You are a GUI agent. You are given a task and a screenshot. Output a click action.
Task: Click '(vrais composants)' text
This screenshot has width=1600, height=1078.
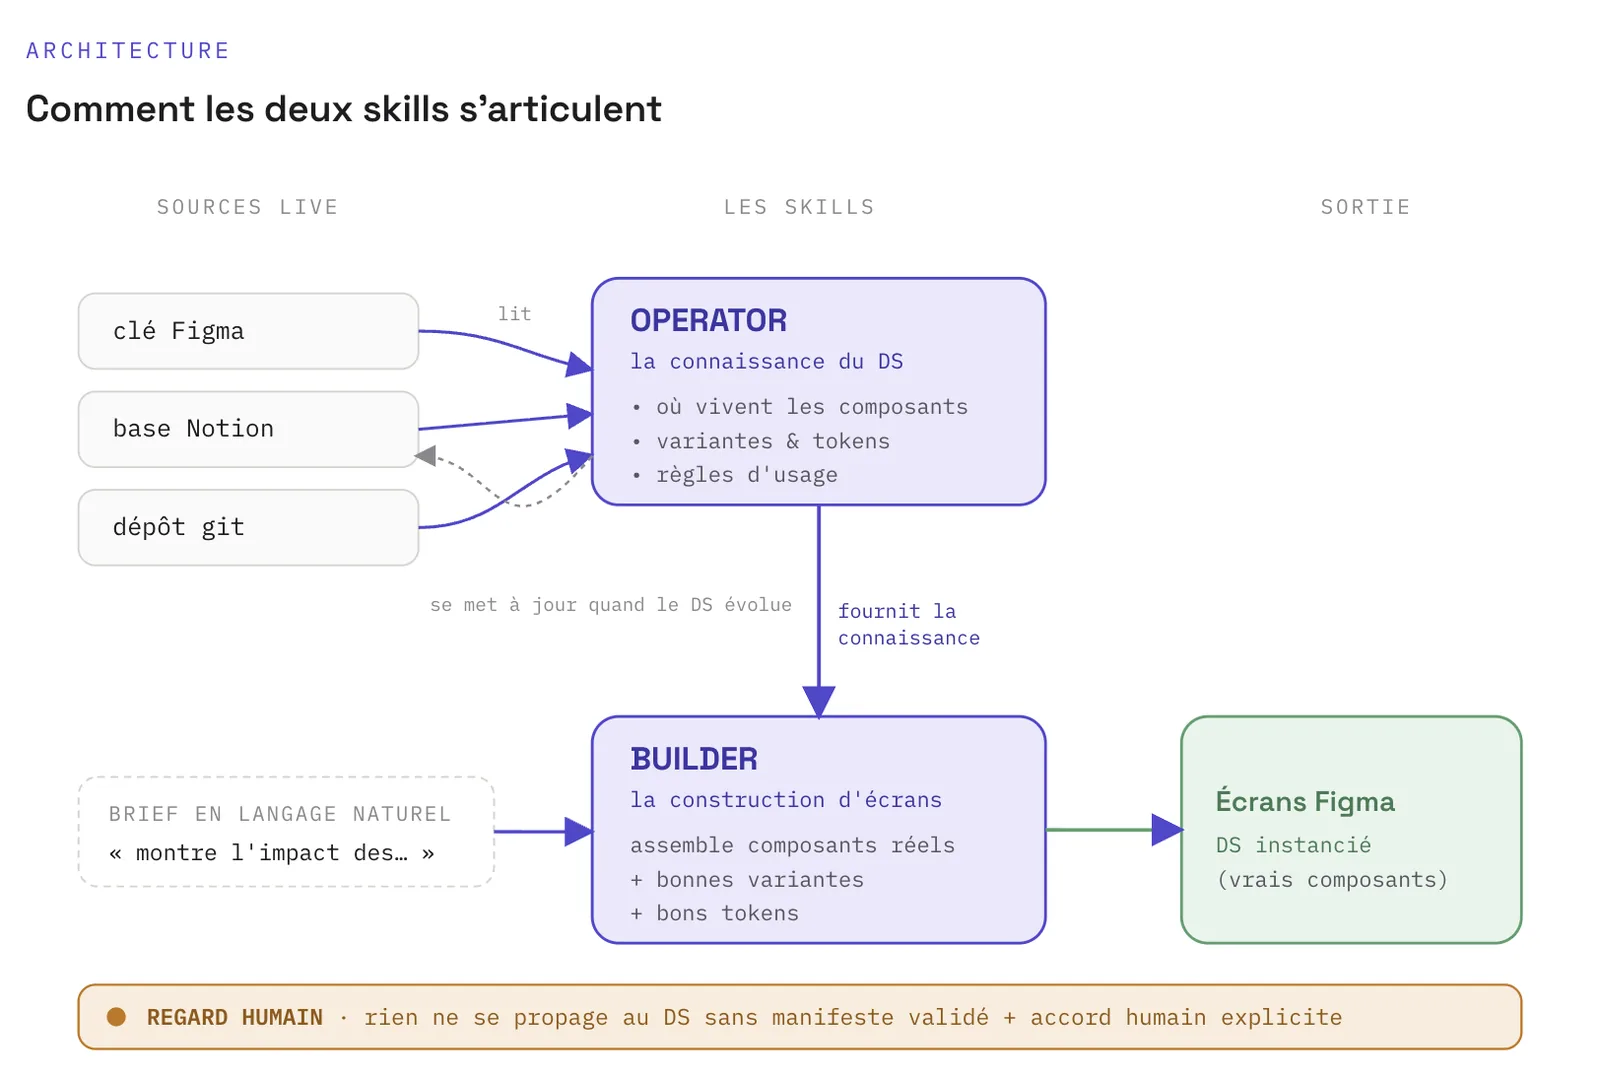pyautogui.click(x=1332, y=879)
